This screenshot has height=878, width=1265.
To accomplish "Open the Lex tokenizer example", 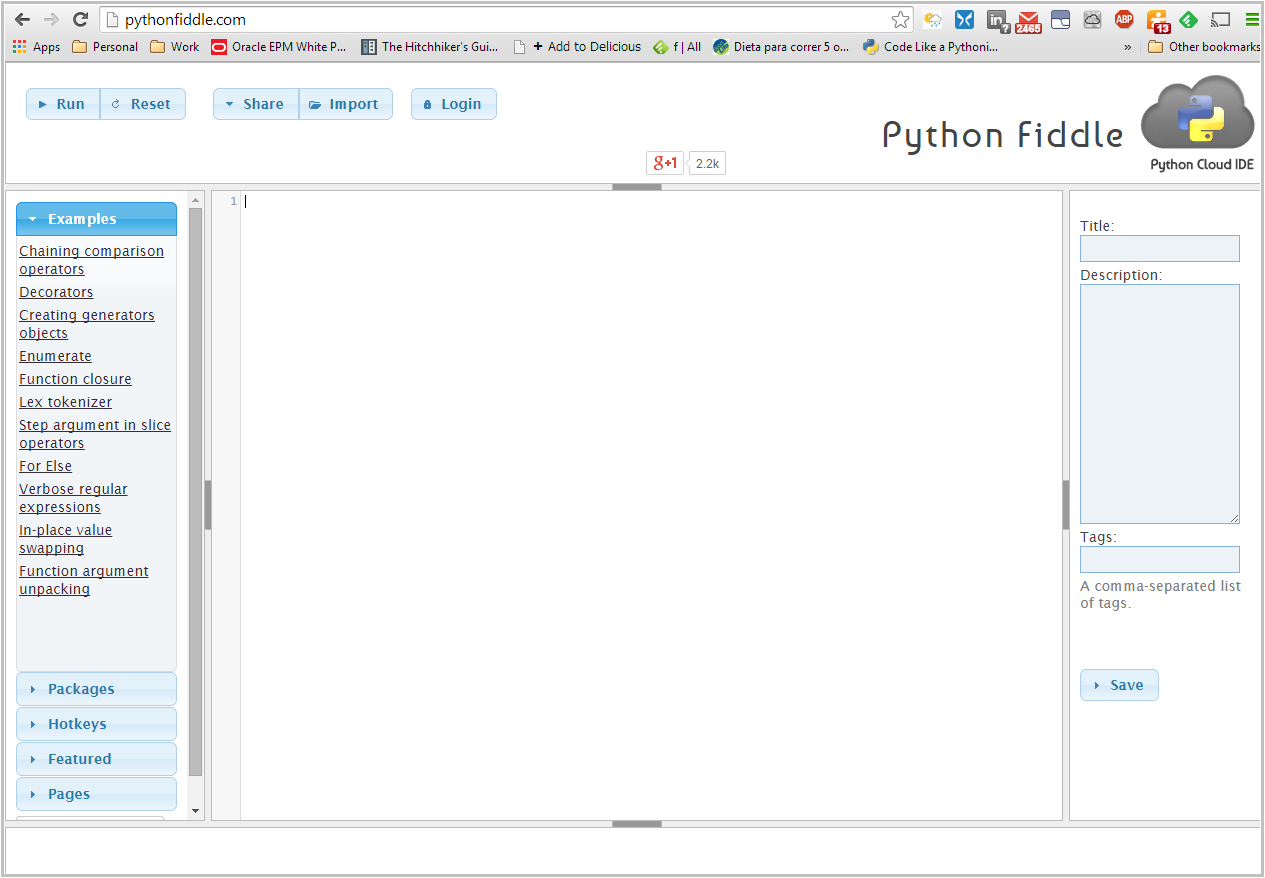I will coord(65,402).
